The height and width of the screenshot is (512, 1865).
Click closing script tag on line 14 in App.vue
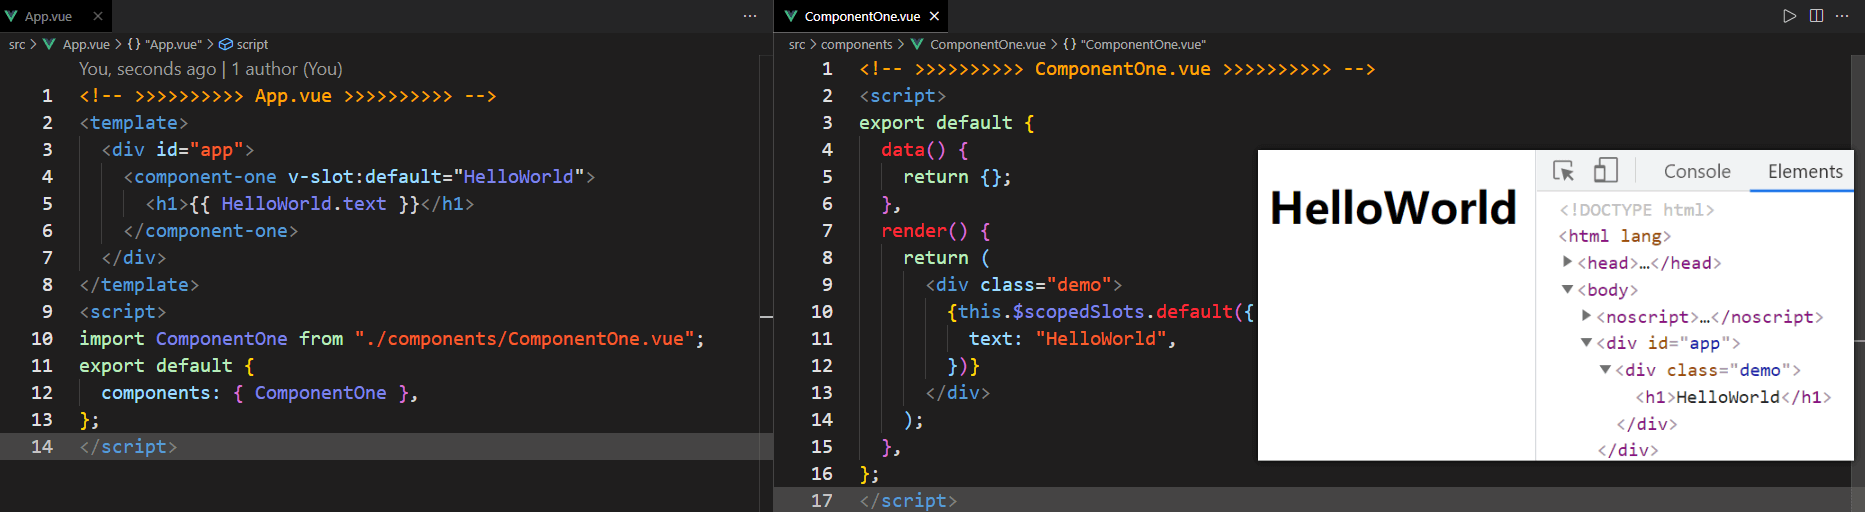click(128, 447)
